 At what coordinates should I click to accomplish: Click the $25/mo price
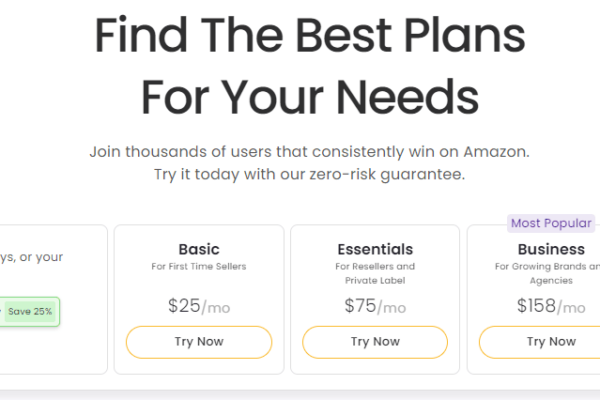[199, 306]
